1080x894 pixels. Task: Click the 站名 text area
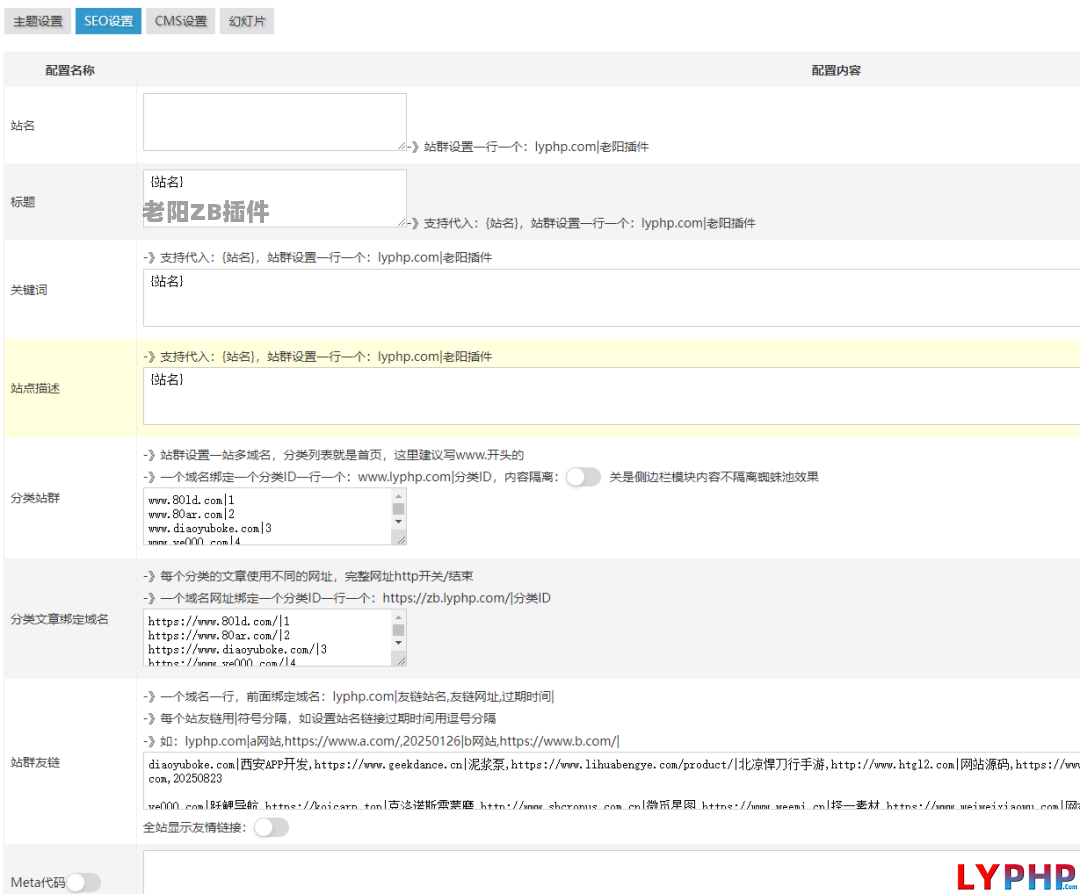click(275, 122)
